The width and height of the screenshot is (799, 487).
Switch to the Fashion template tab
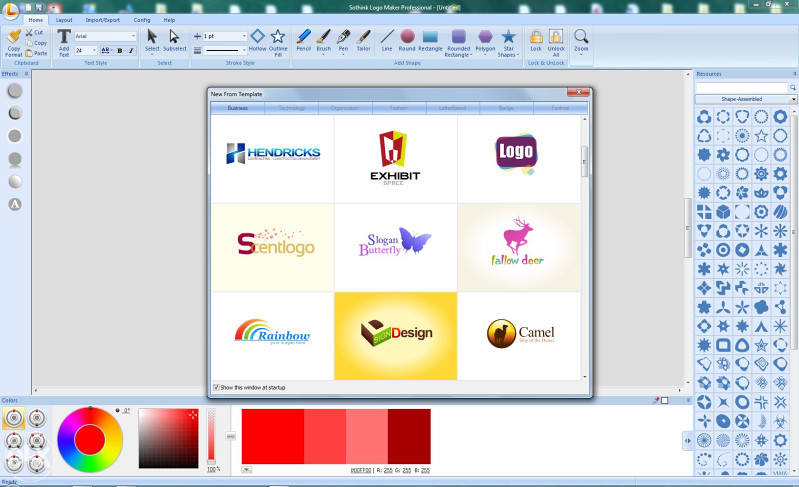399,108
